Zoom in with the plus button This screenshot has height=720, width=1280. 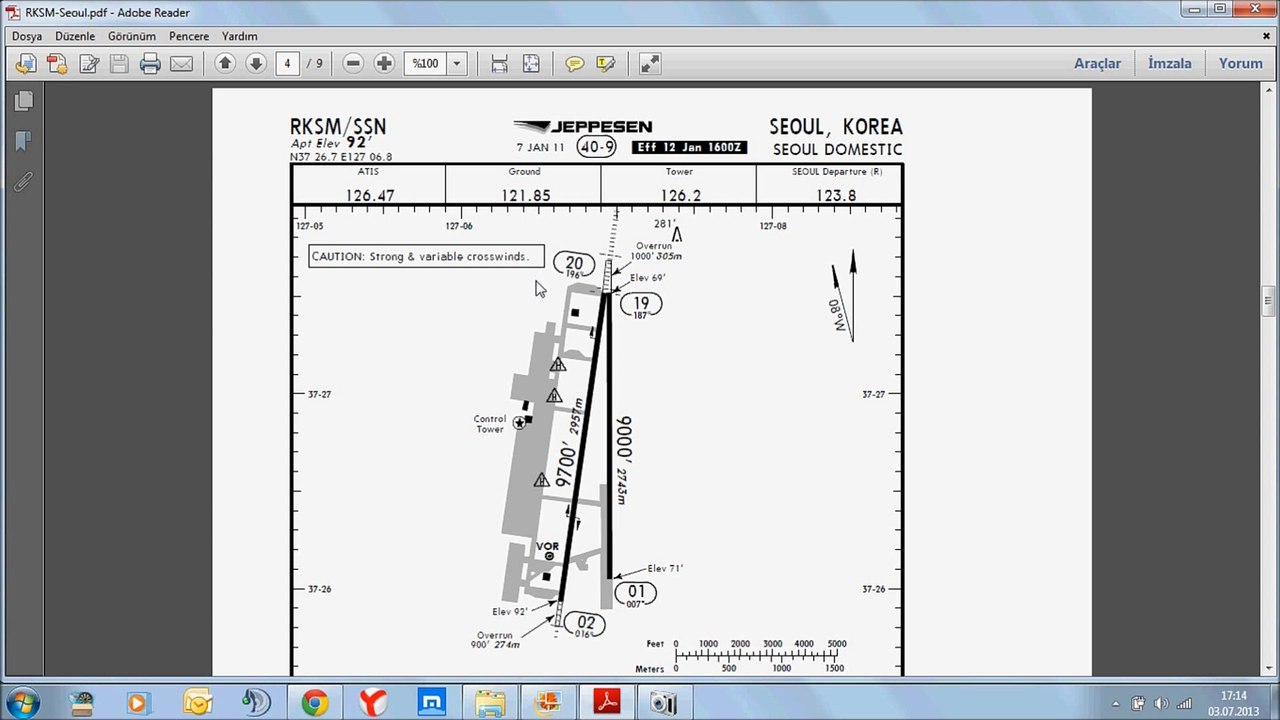(384, 63)
